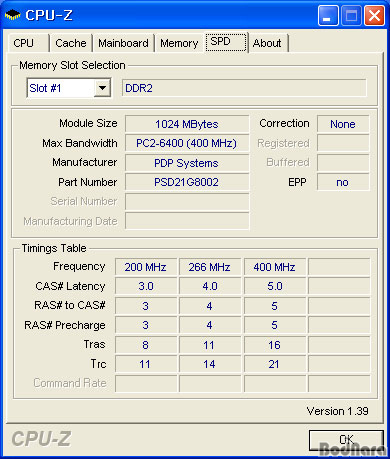This screenshot has width=390, height=459.
Task: Click the Part Number label
Action: coord(88,182)
